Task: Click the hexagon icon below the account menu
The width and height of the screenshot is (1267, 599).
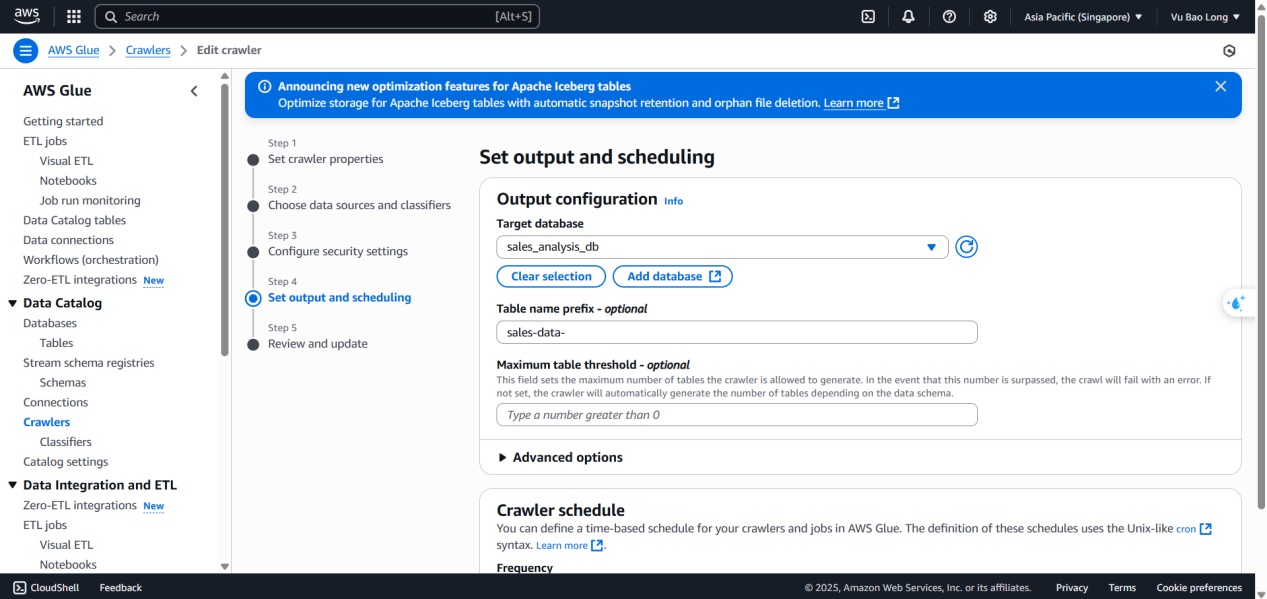Action: pos(1229,51)
